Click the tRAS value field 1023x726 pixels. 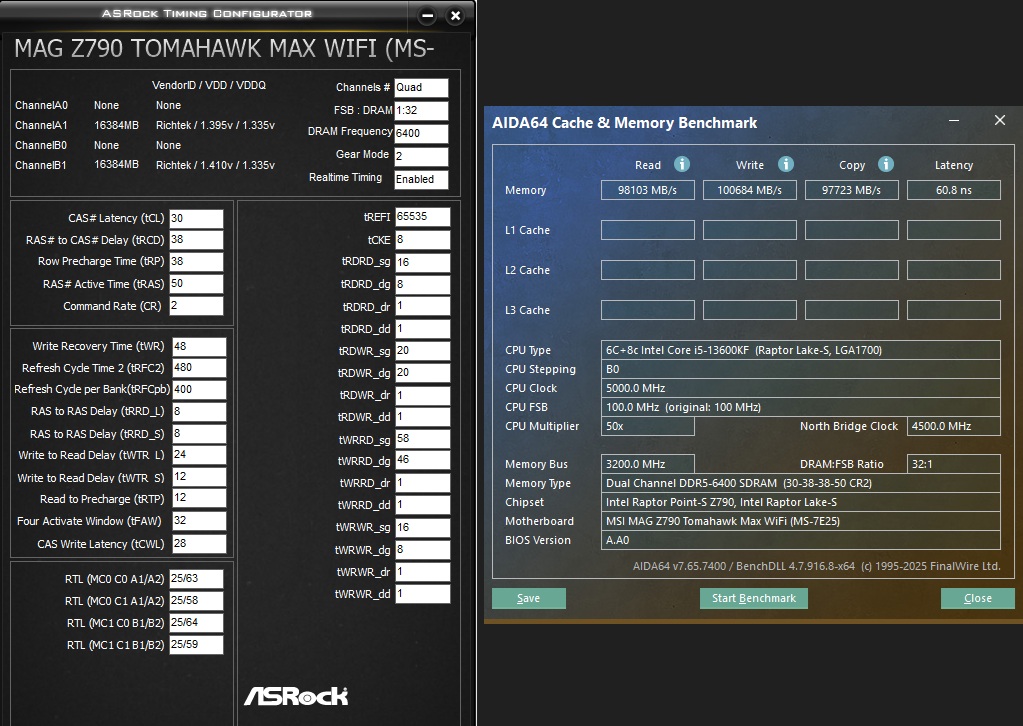tap(196, 284)
